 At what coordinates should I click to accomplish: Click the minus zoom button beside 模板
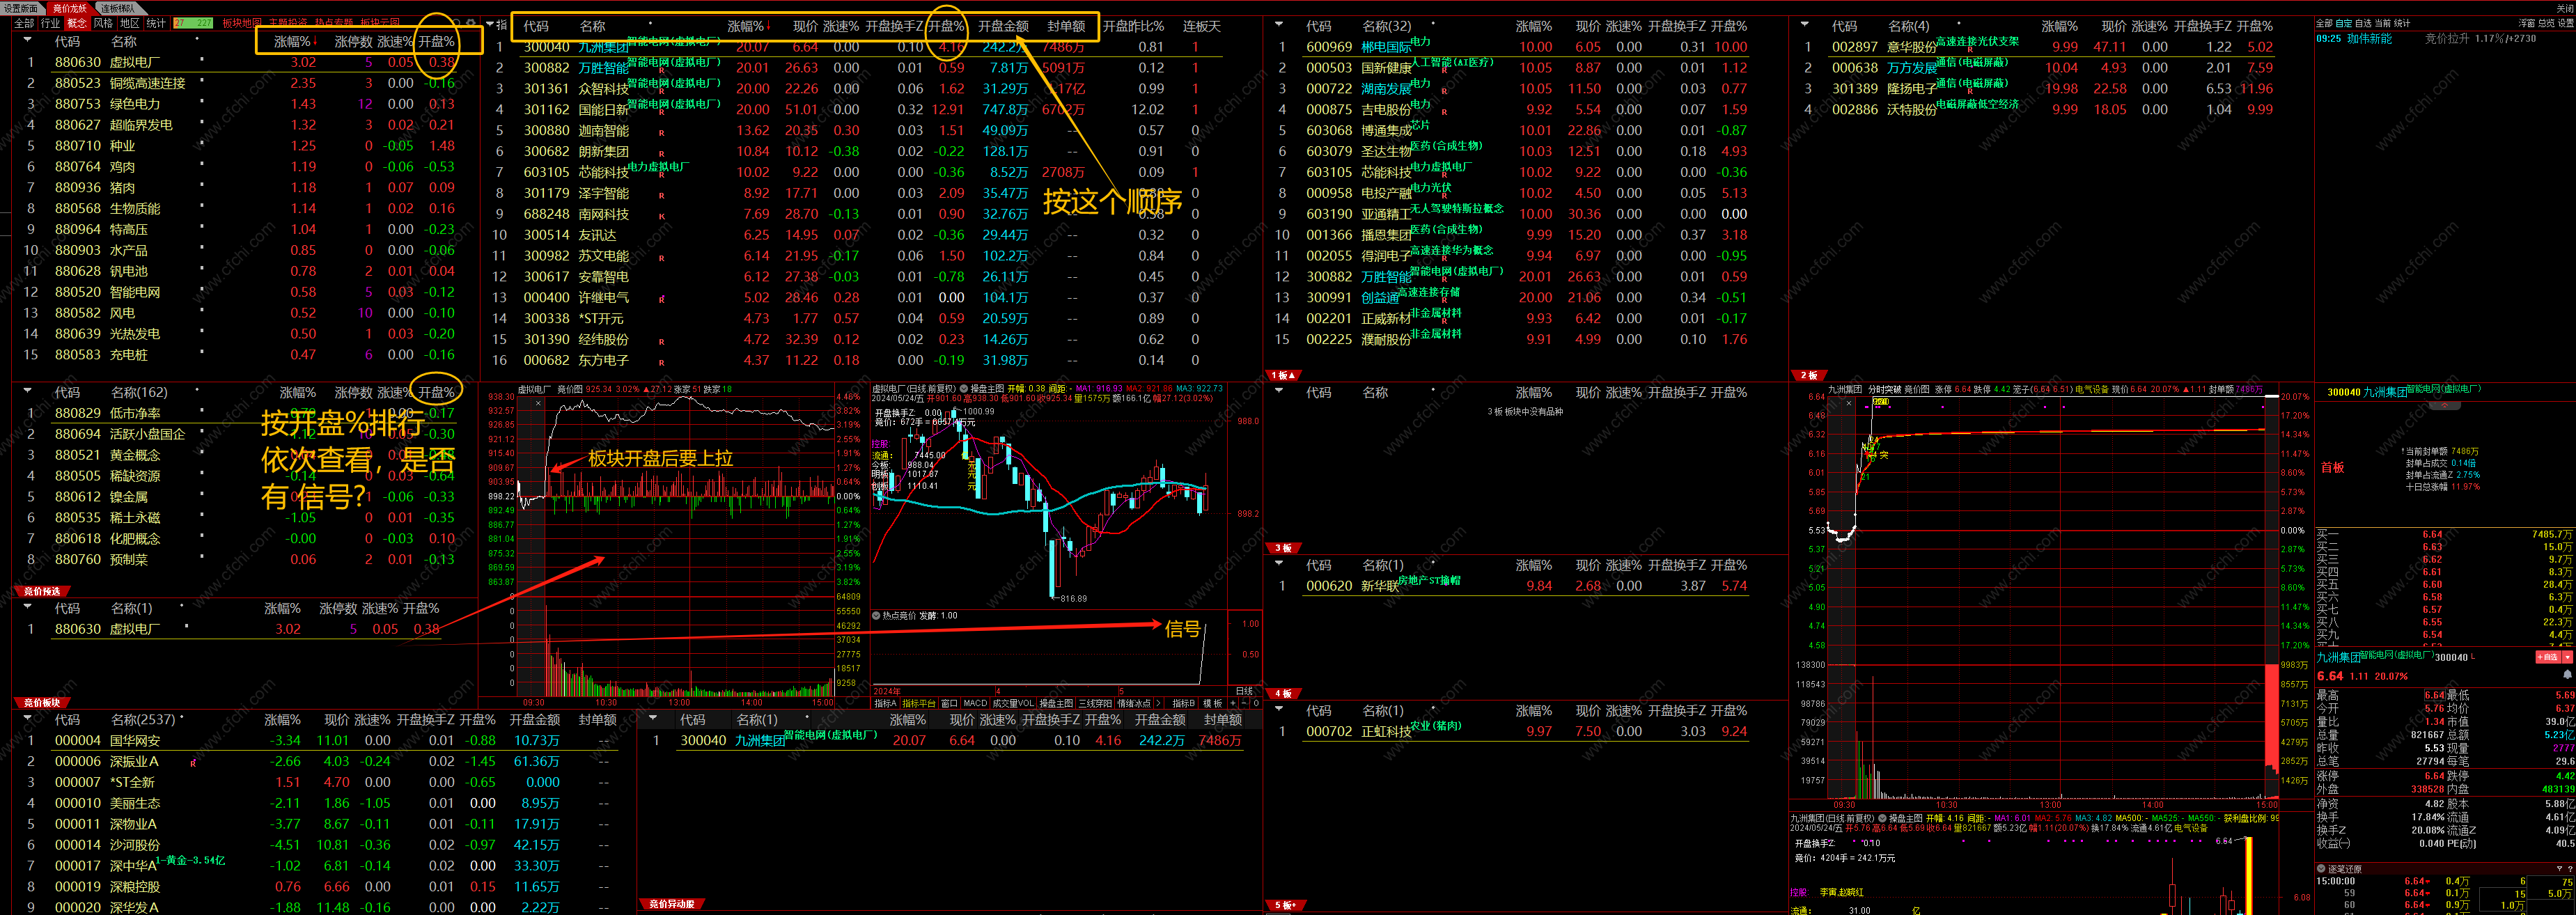pos(1244,704)
